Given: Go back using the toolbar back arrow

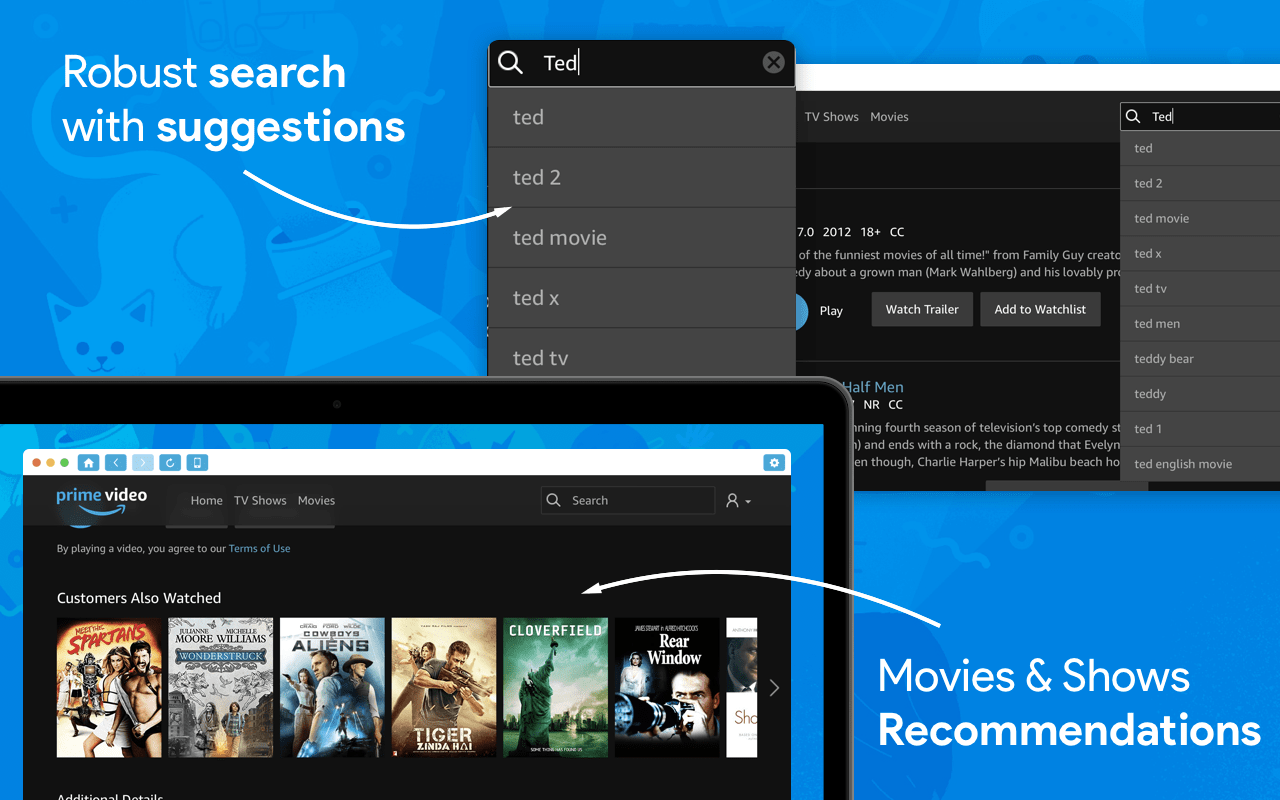Looking at the screenshot, I should pyautogui.click(x=116, y=463).
